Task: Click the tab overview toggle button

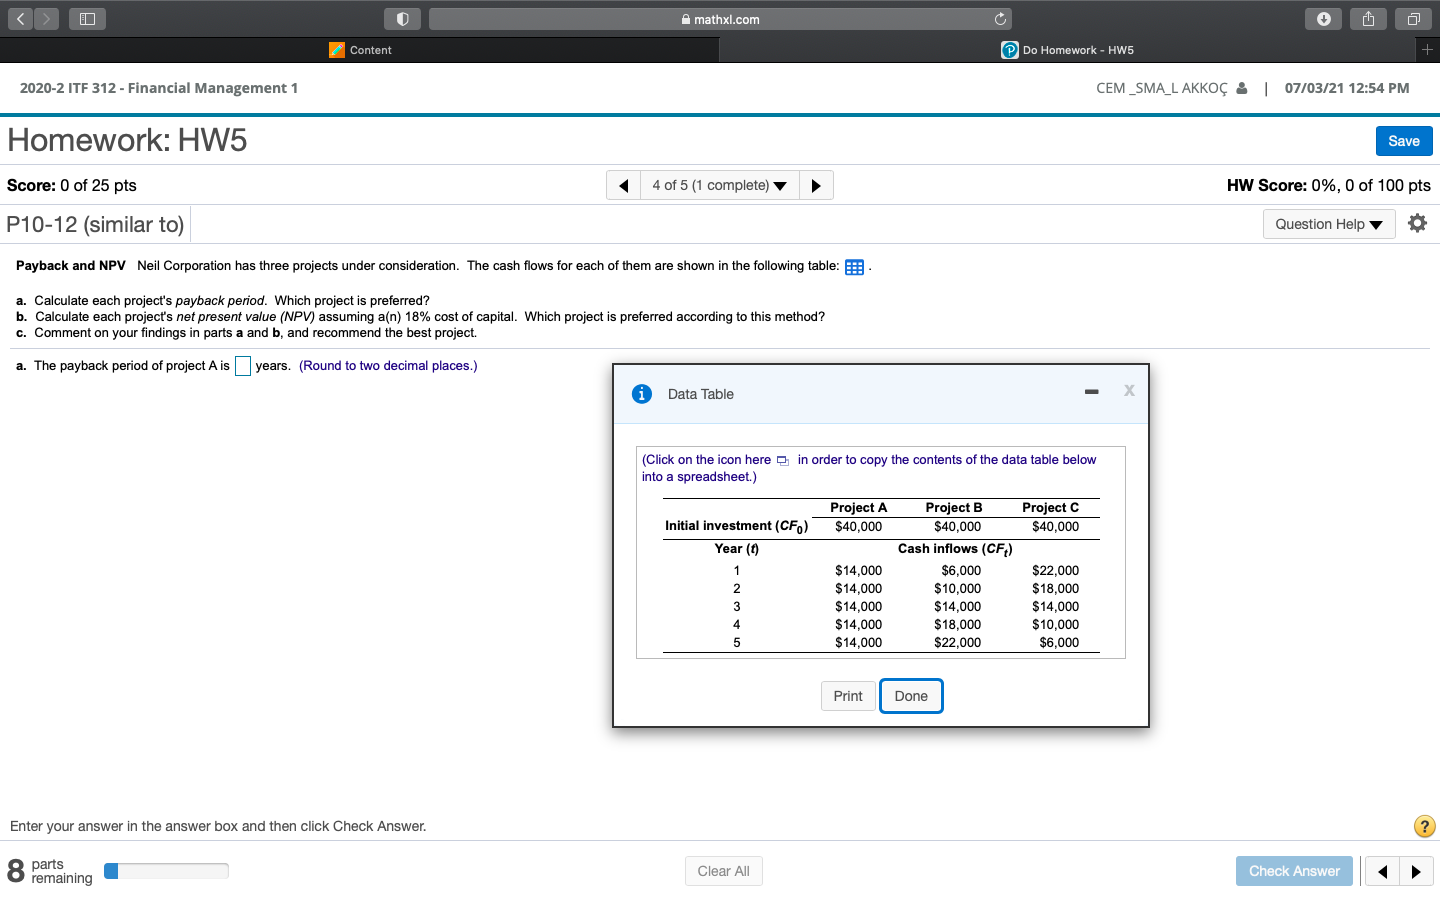Action: pos(1413,18)
